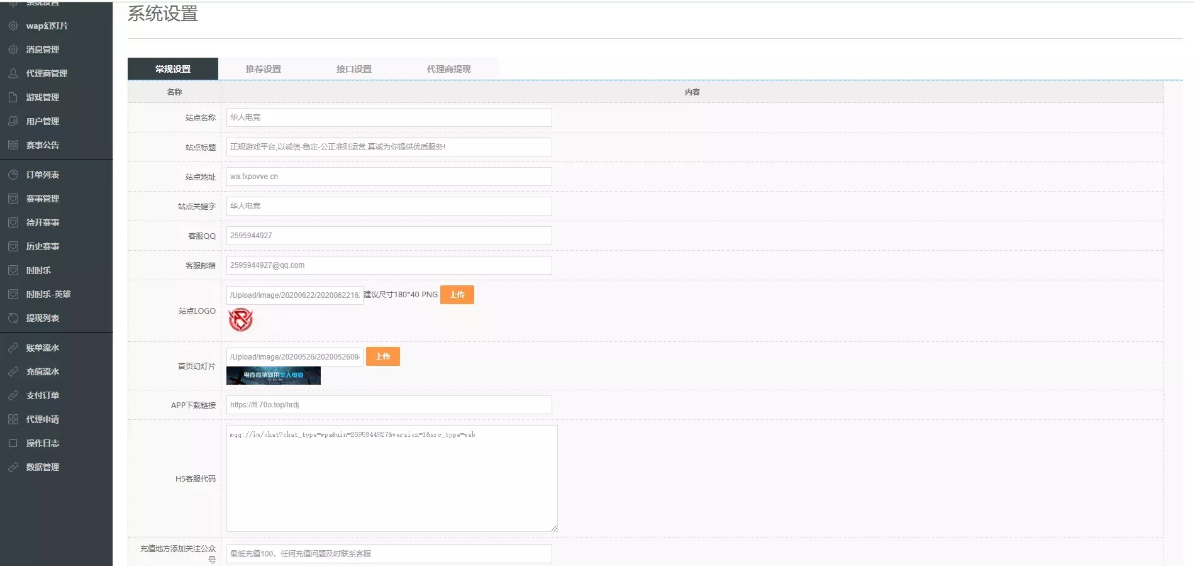1194x574 pixels.
Task: Click the 代理申请 grid icon in sidebar
Action: pos(13,419)
